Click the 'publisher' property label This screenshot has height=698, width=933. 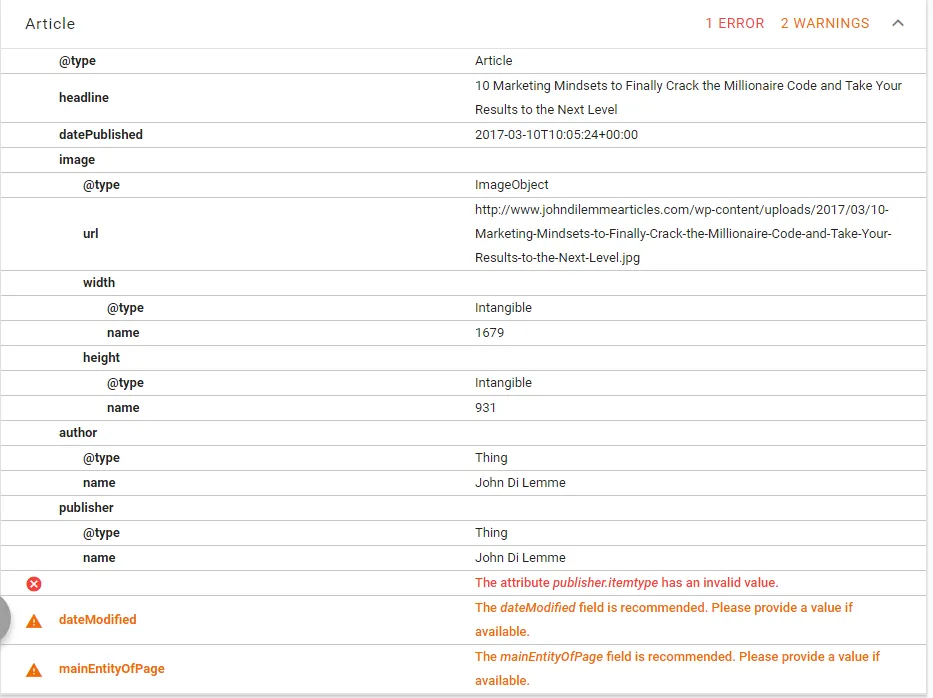pyautogui.click(x=86, y=508)
